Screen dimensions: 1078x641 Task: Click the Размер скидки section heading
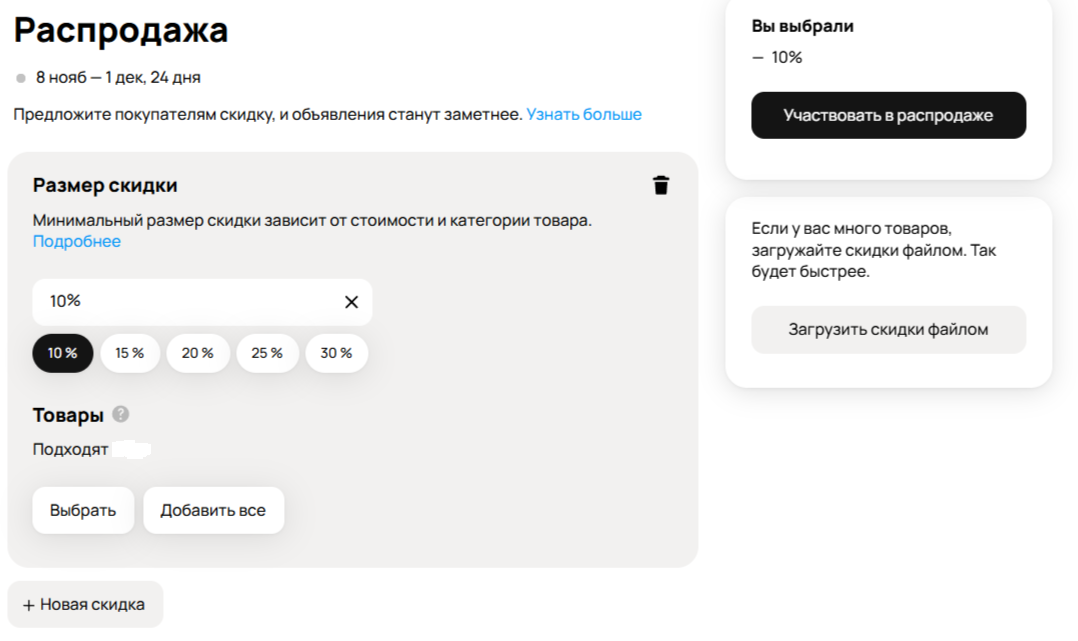105,185
